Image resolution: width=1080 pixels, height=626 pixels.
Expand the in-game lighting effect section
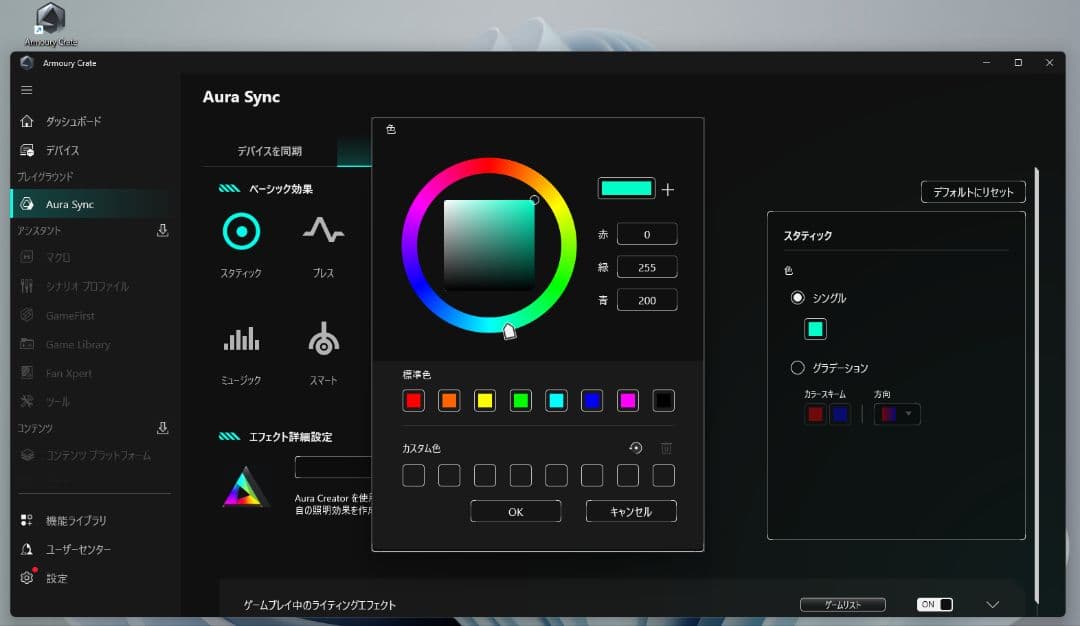pos(993,605)
